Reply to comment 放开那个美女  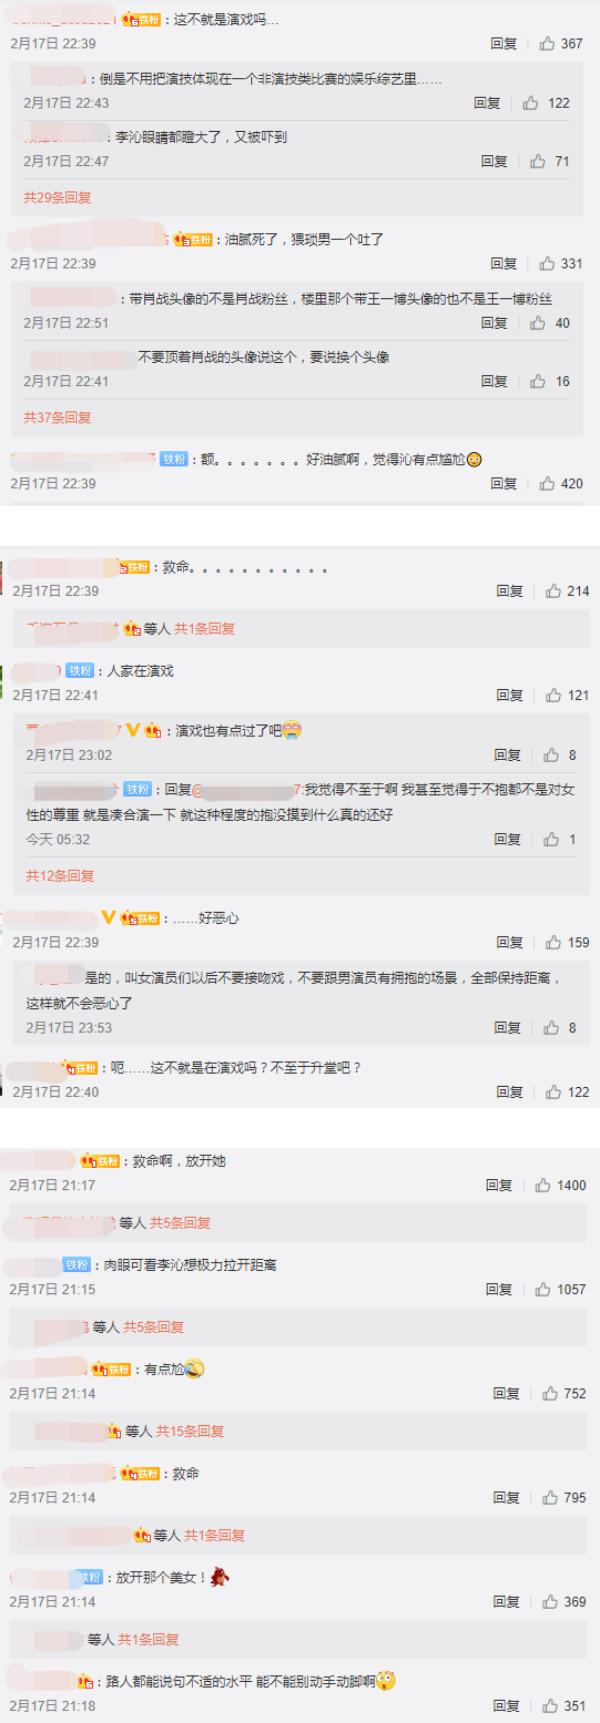click(x=506, y=1601)
